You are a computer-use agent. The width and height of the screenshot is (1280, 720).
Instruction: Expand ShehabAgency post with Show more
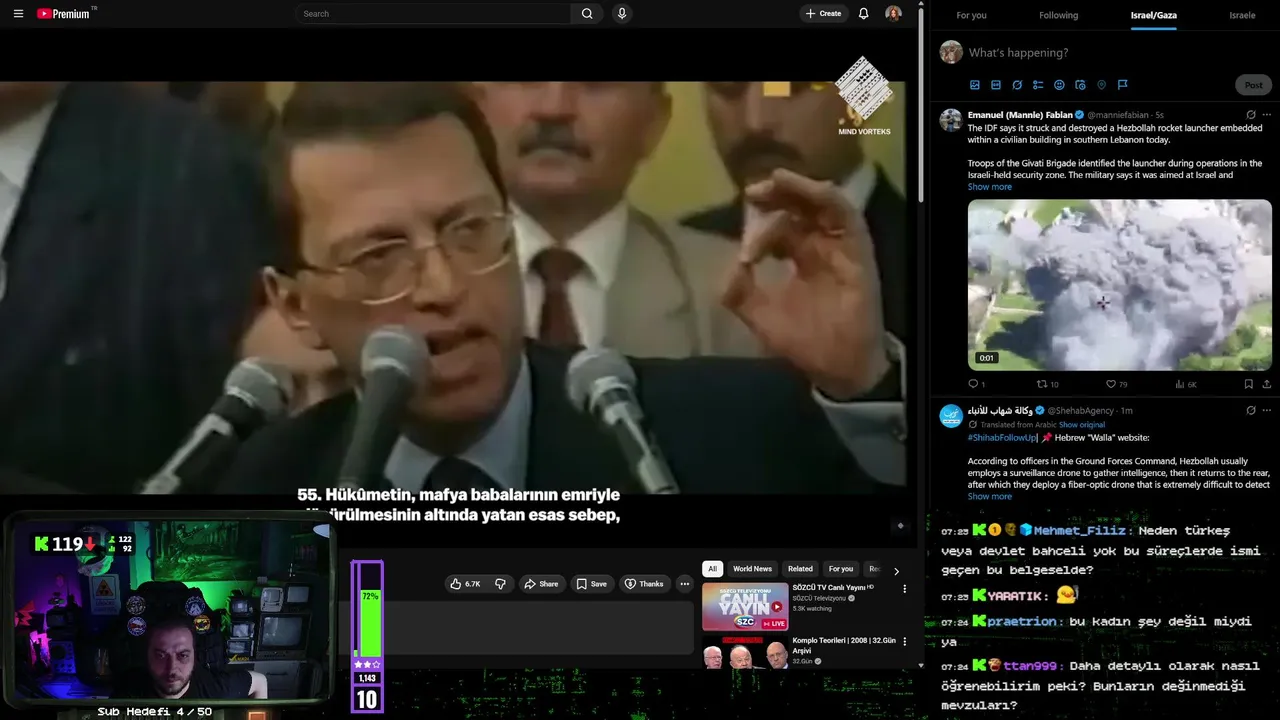click(989, 496)
